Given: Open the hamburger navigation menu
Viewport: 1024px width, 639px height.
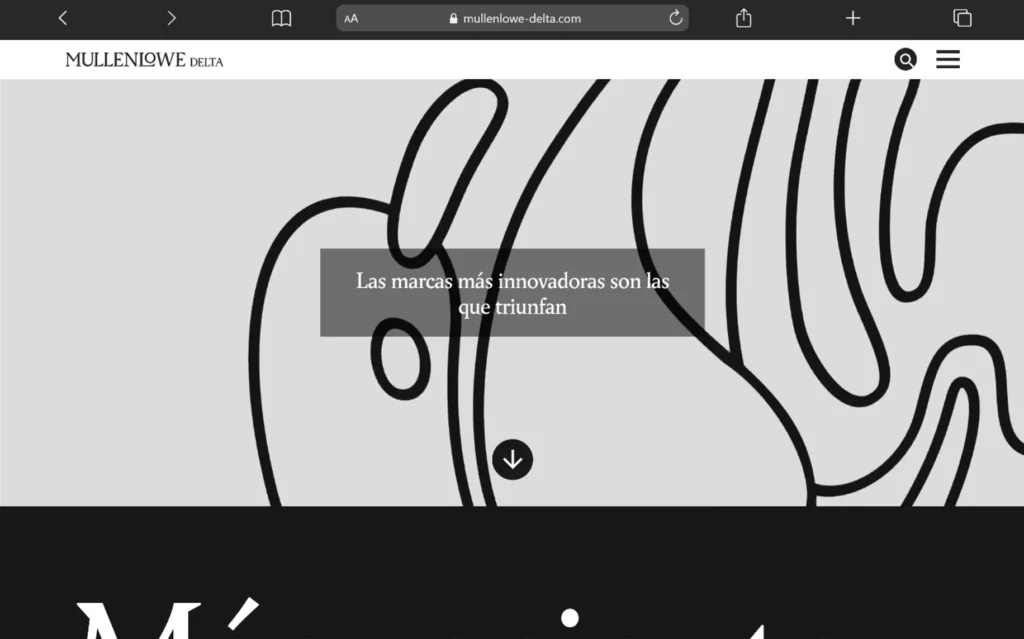Looking at the screenshot, I should [x=948, y=59].
